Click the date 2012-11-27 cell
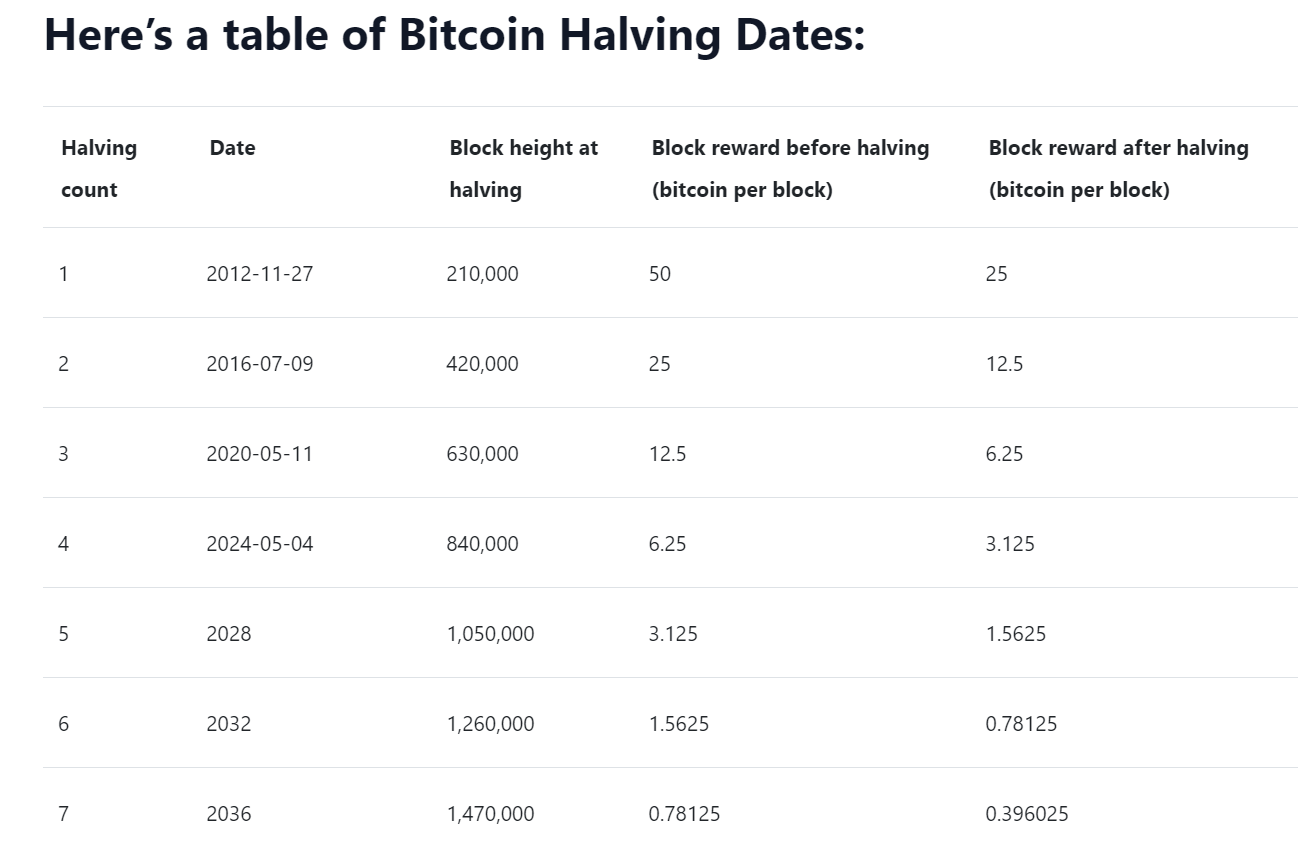 click(259, 273)
